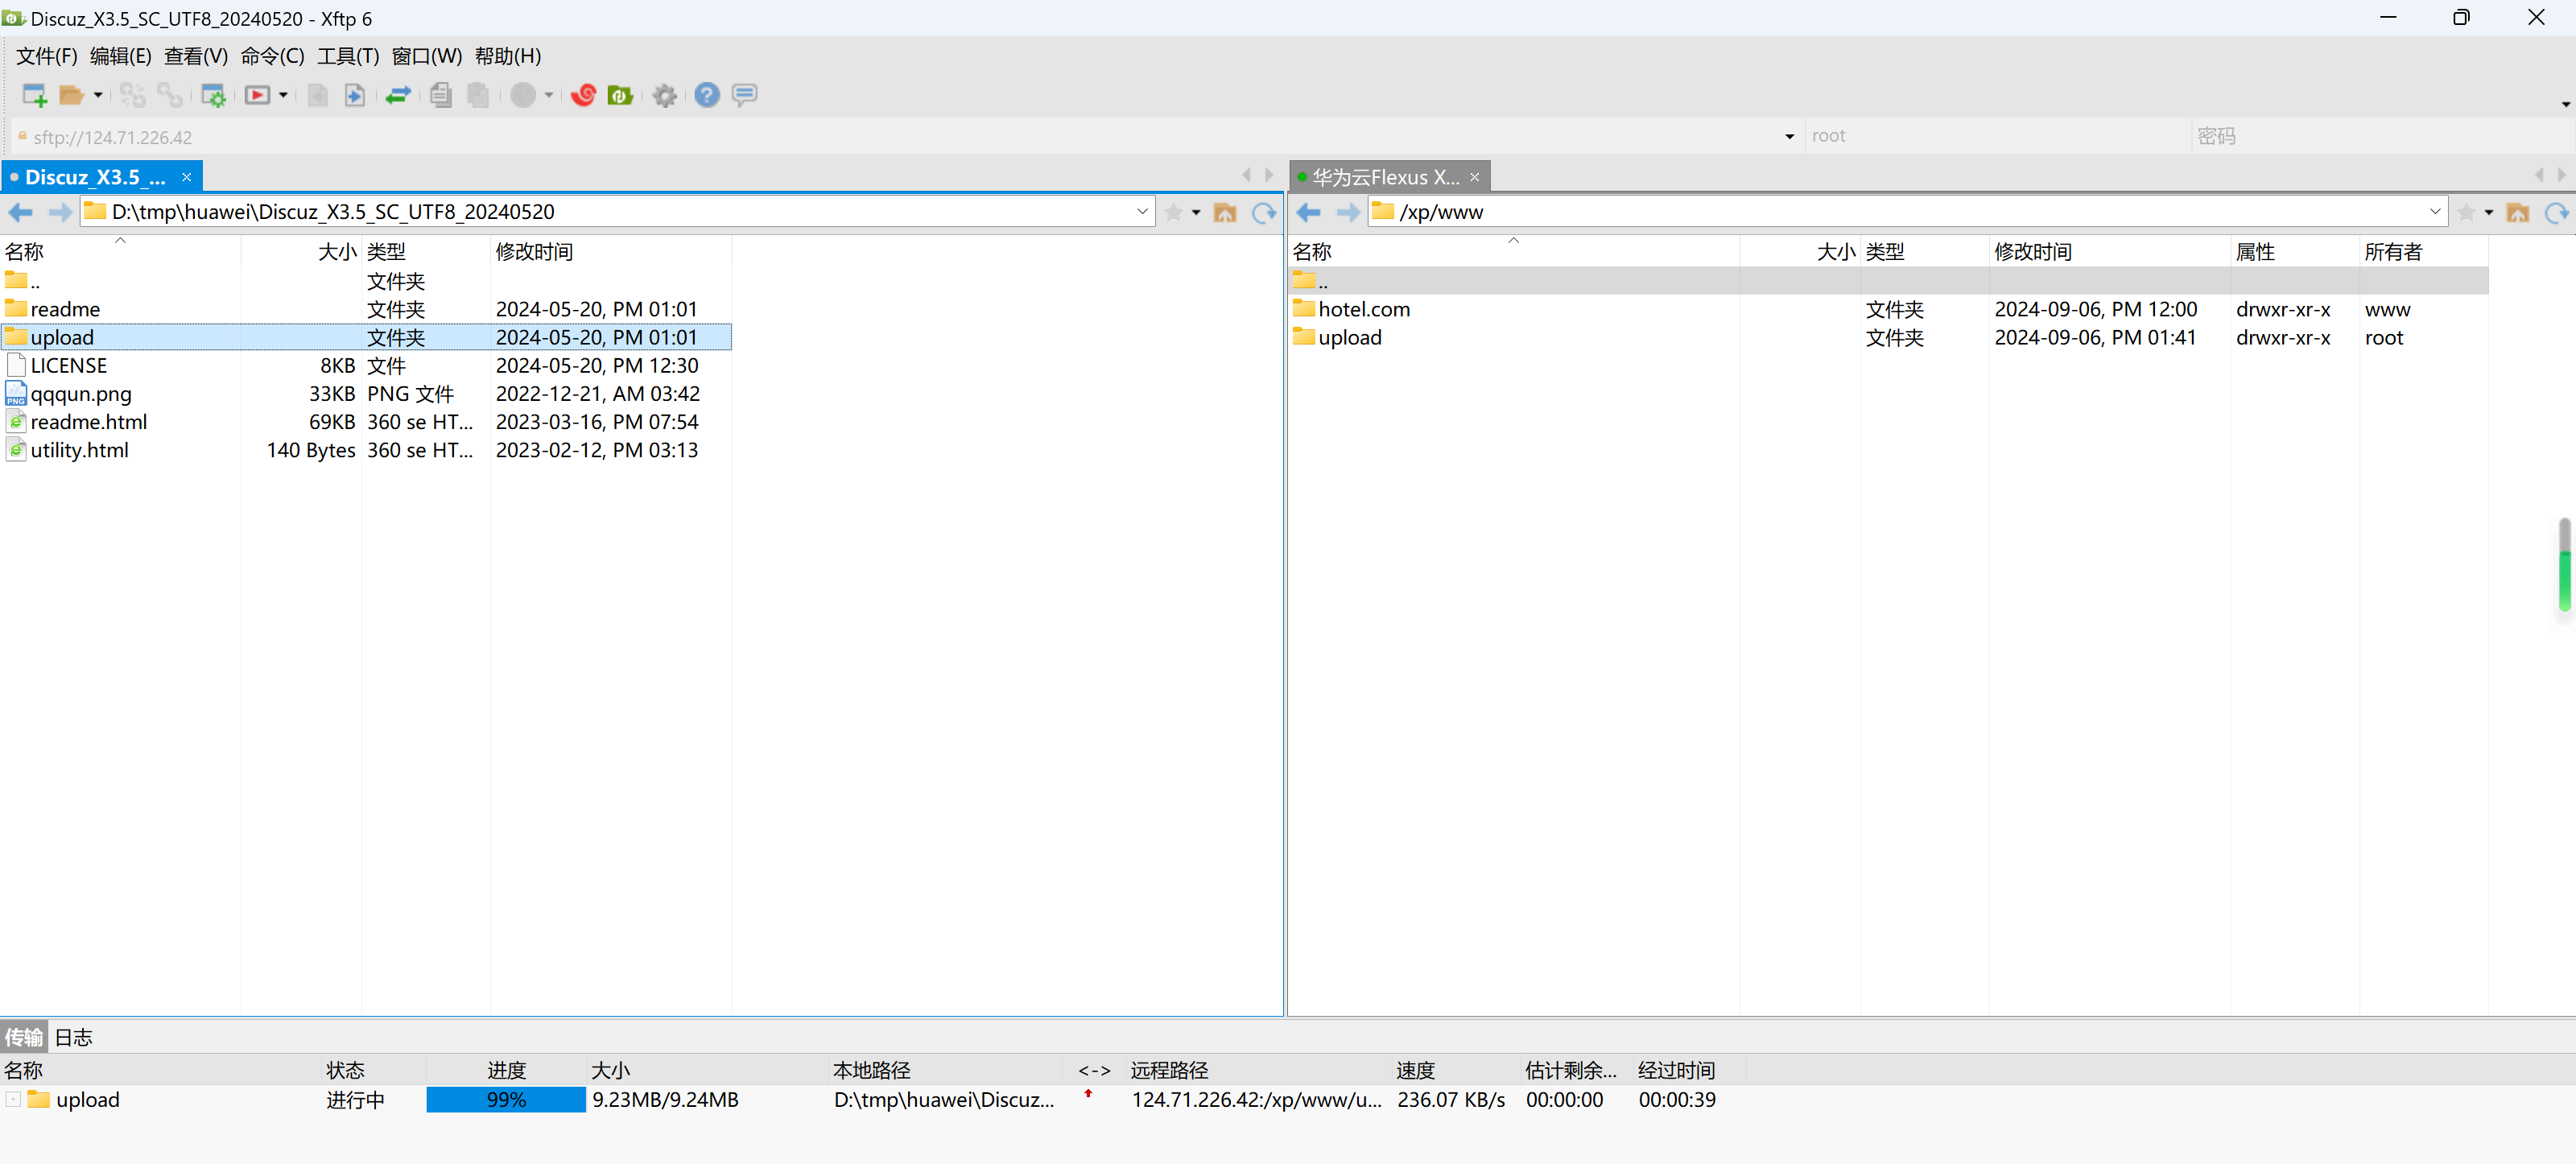Expand the local path D:\tmp\huawei dropdown
Image resolution: width=2576 pixels, height=1164 pixels.
click(x=1142, y=212)
